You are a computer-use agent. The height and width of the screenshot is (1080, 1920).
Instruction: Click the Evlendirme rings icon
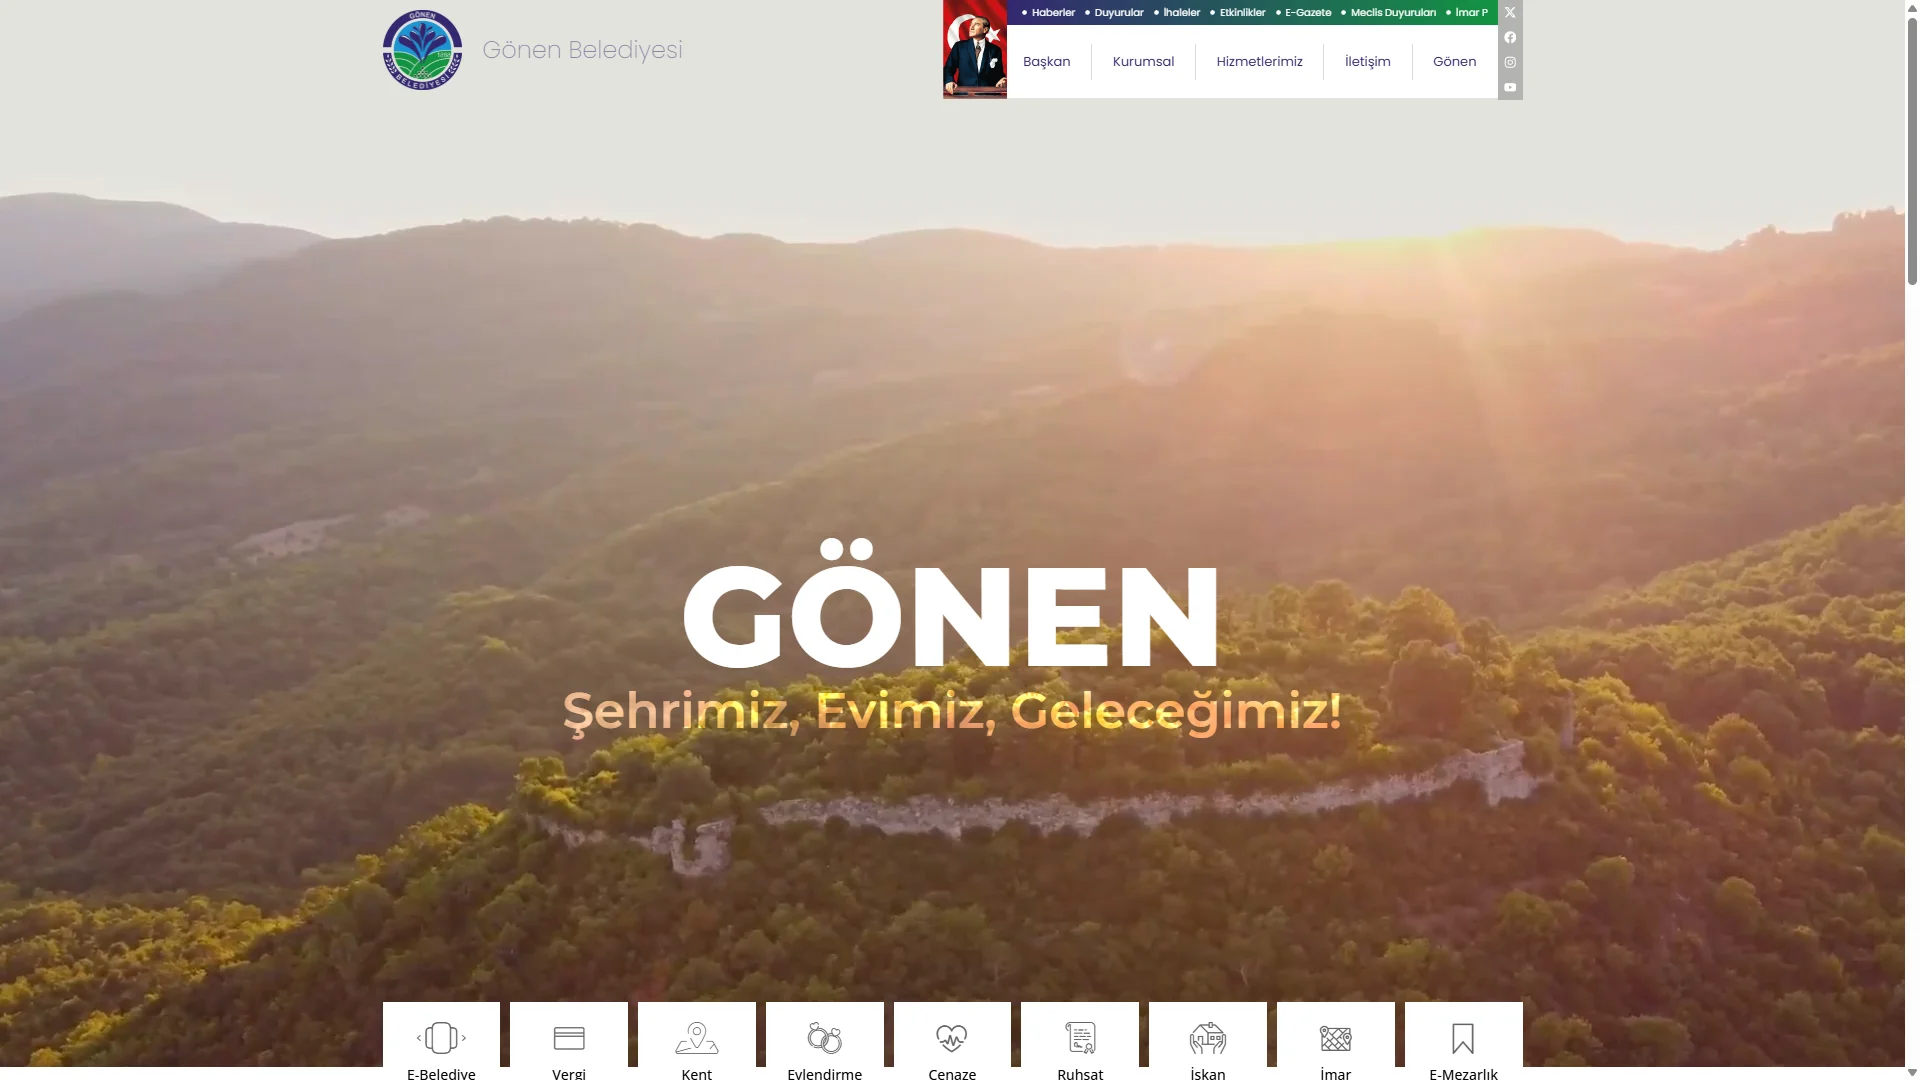tap(824, 1038)
